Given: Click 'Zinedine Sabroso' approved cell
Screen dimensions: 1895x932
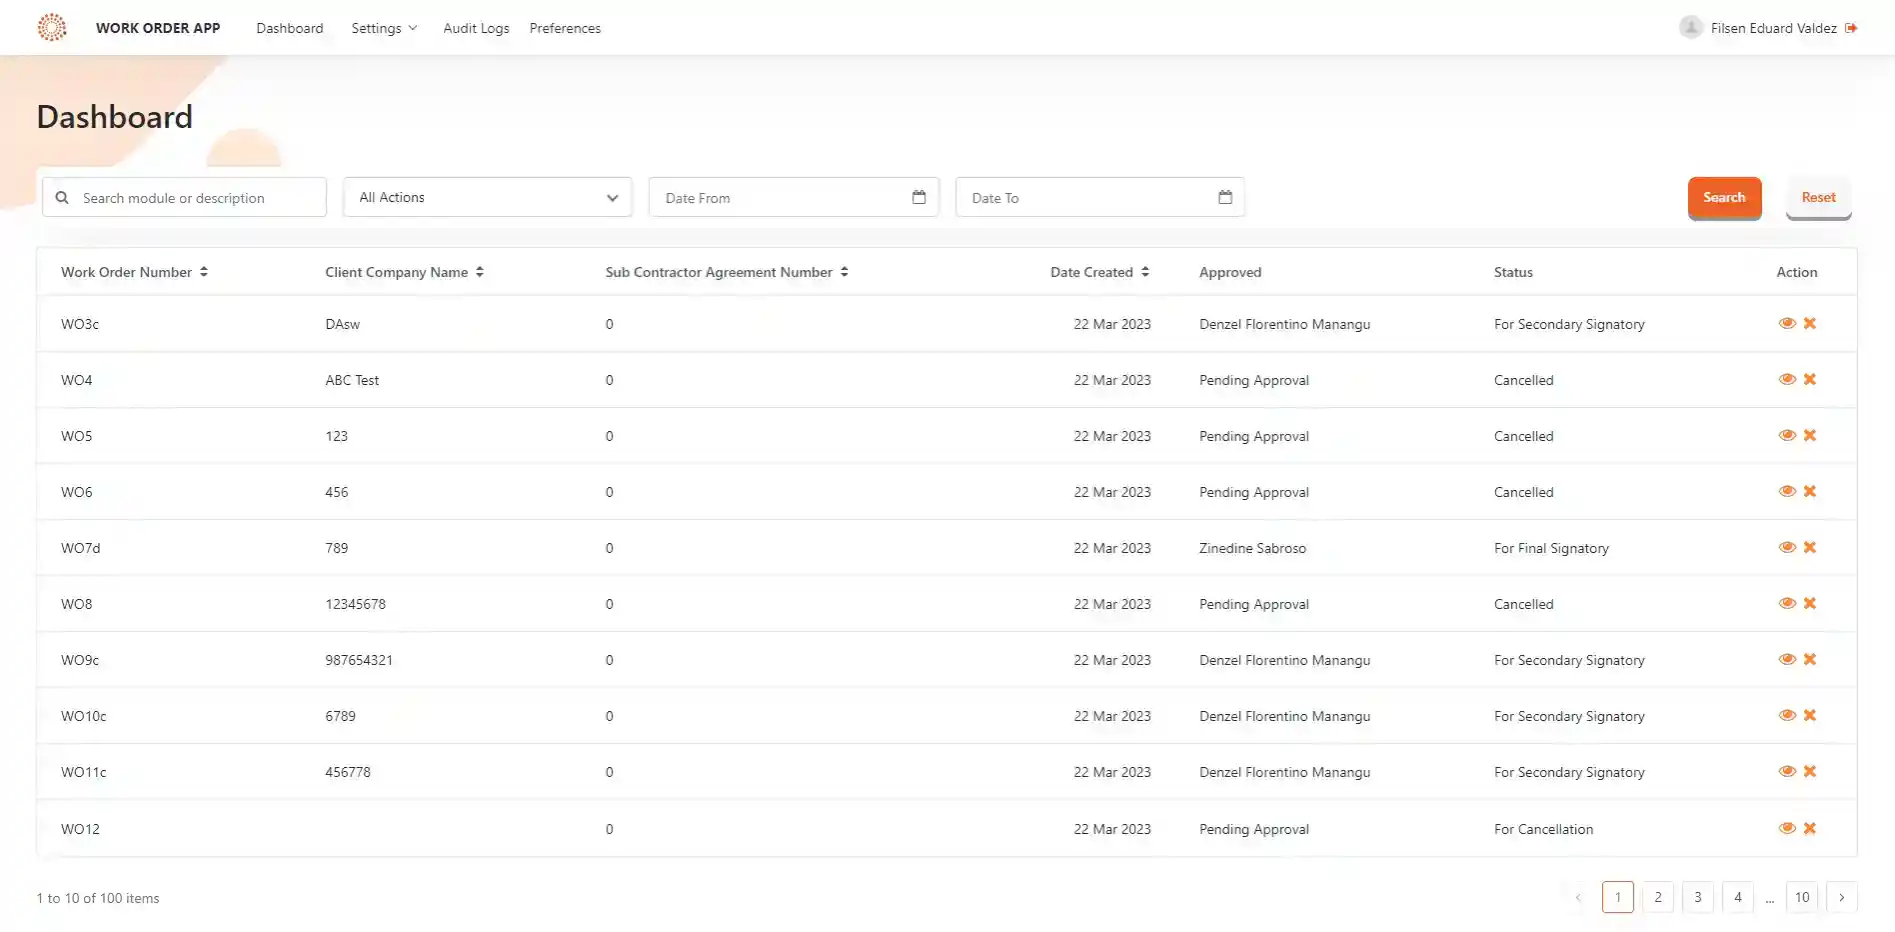Looking at the screenshot, I should (1252, 548).
